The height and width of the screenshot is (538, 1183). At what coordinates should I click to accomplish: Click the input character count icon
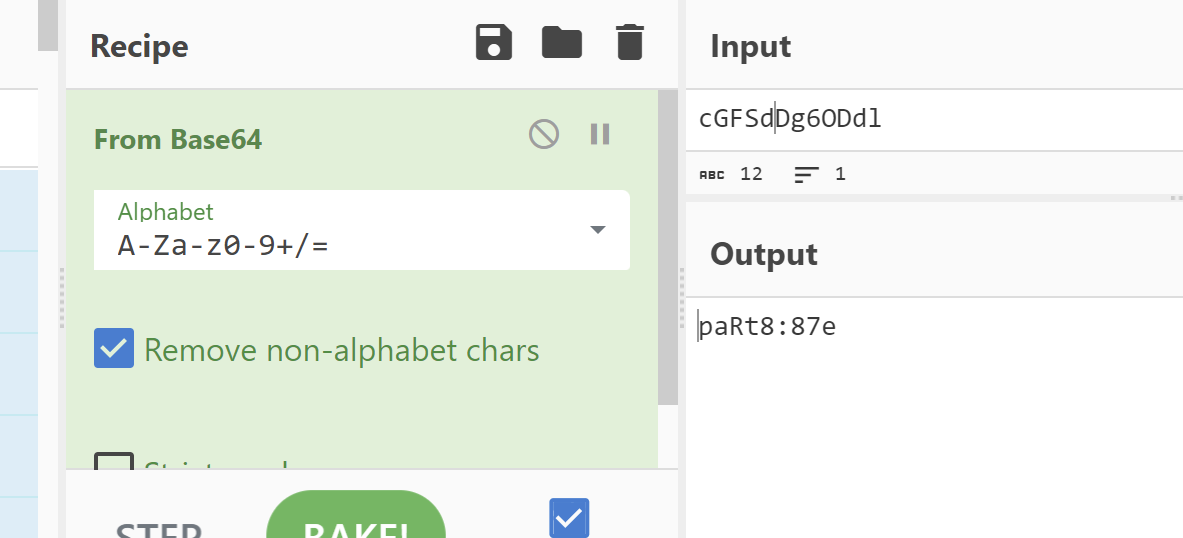(x=711, y=175)
